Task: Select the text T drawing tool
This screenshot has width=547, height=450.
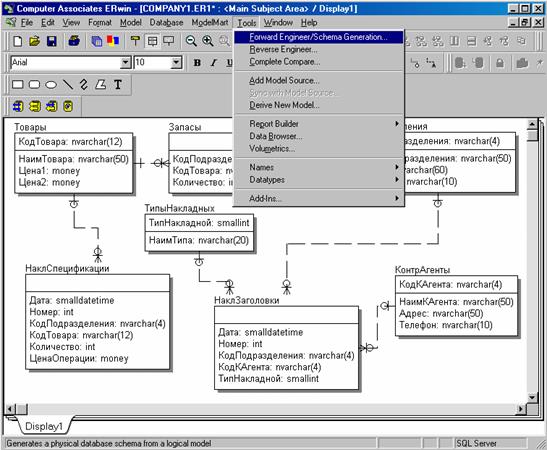Action: click(x=118, y=84)
